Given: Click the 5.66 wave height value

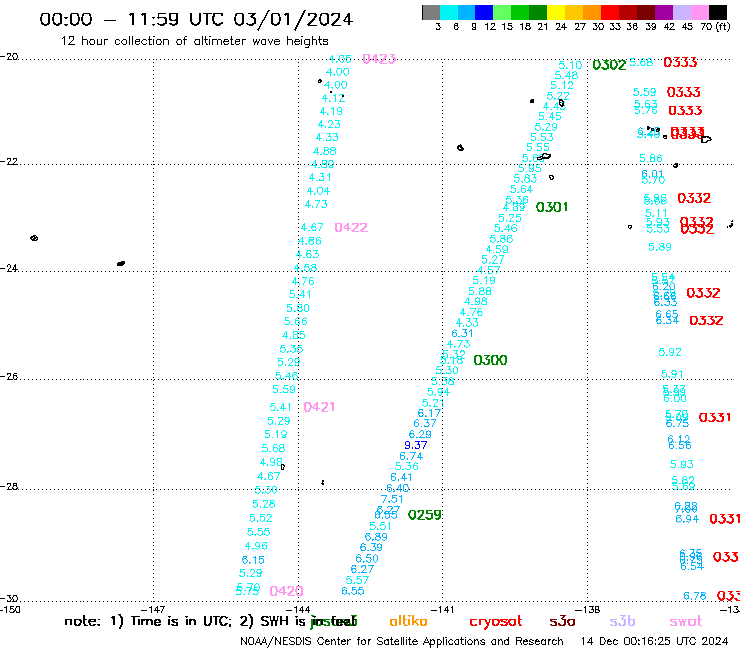Looking at the screenshot, I should coord(295,321).
